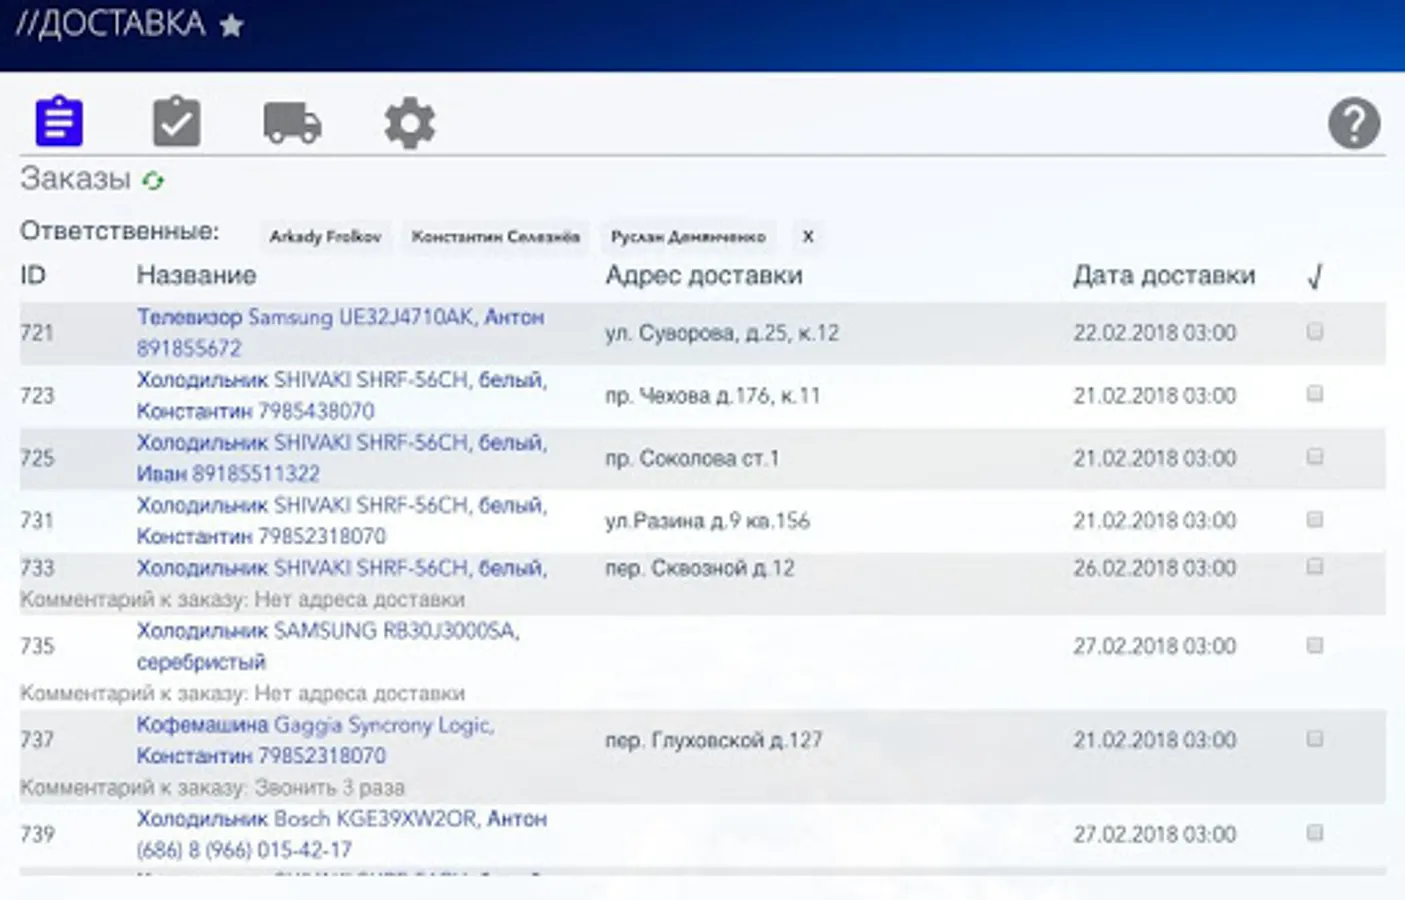Screen dimensions: 1405x900
Task: Tick the checkbox for order 735
Action: [1315, 645]
